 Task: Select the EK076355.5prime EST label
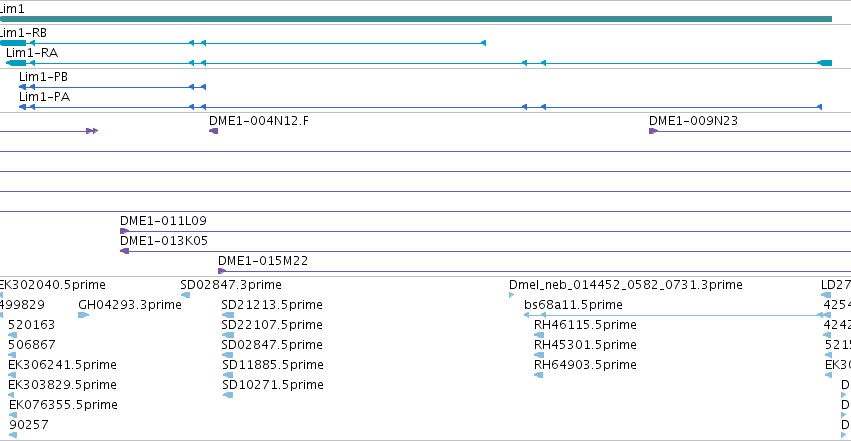click(63, 405)
